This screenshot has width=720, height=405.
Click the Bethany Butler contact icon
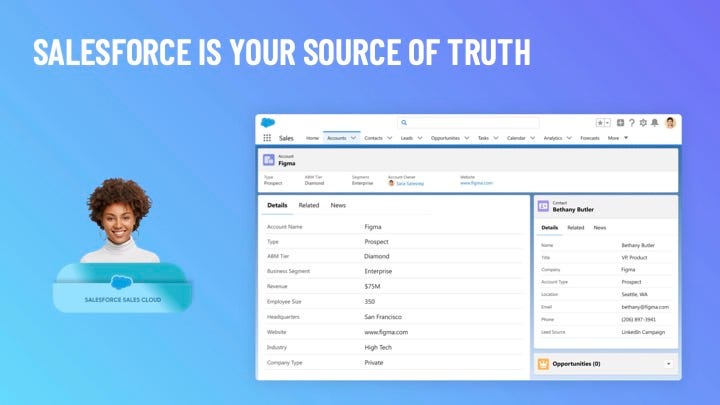coord(543,206)
